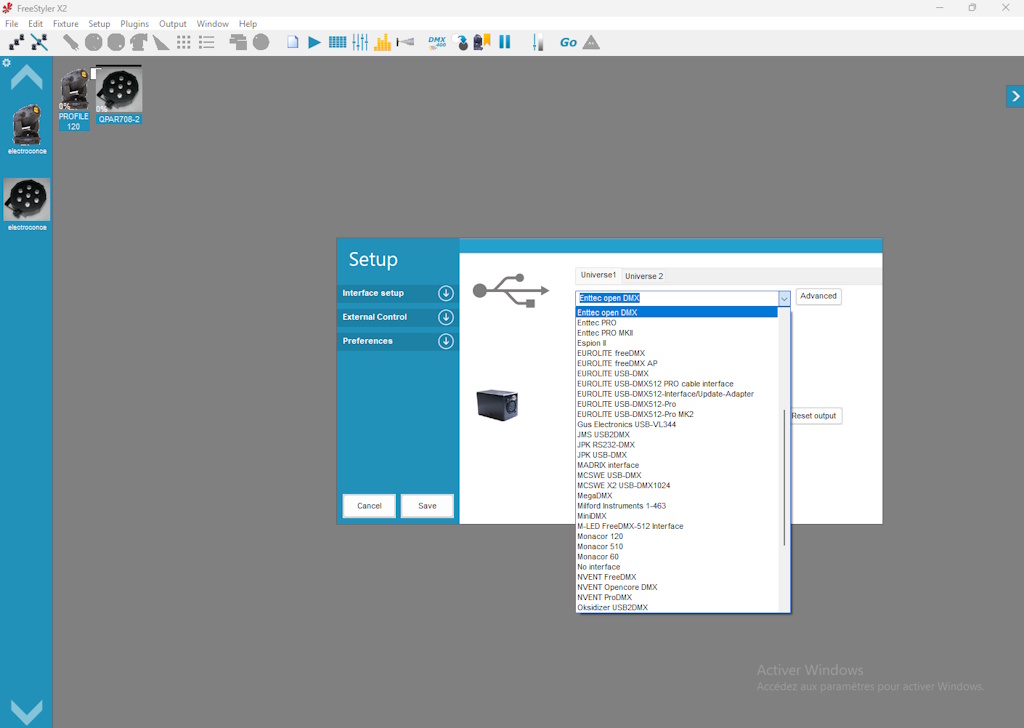The height and width of the screenshot is (728, 1024).
Task: Expand the External Control section
Action: [x=446, y=317]
